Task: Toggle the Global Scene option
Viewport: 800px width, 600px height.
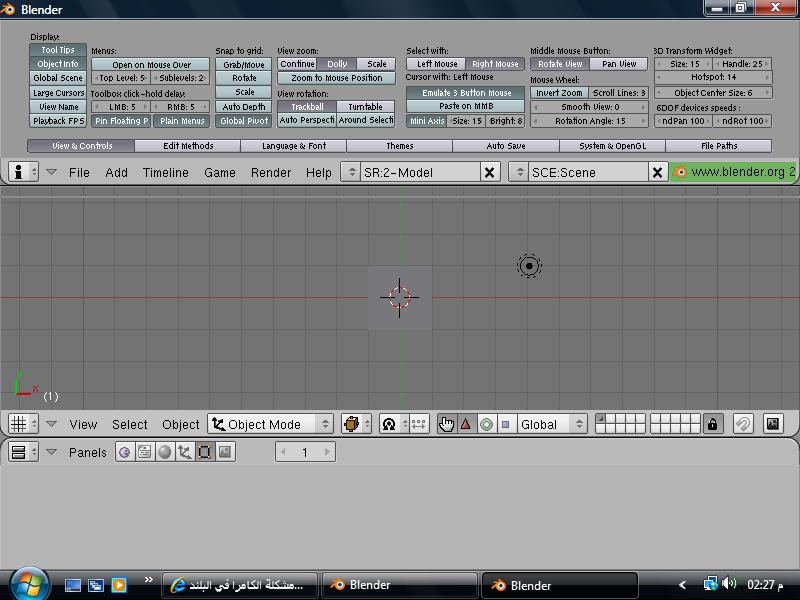Action: pyautogui.click(x=58, y=78)
